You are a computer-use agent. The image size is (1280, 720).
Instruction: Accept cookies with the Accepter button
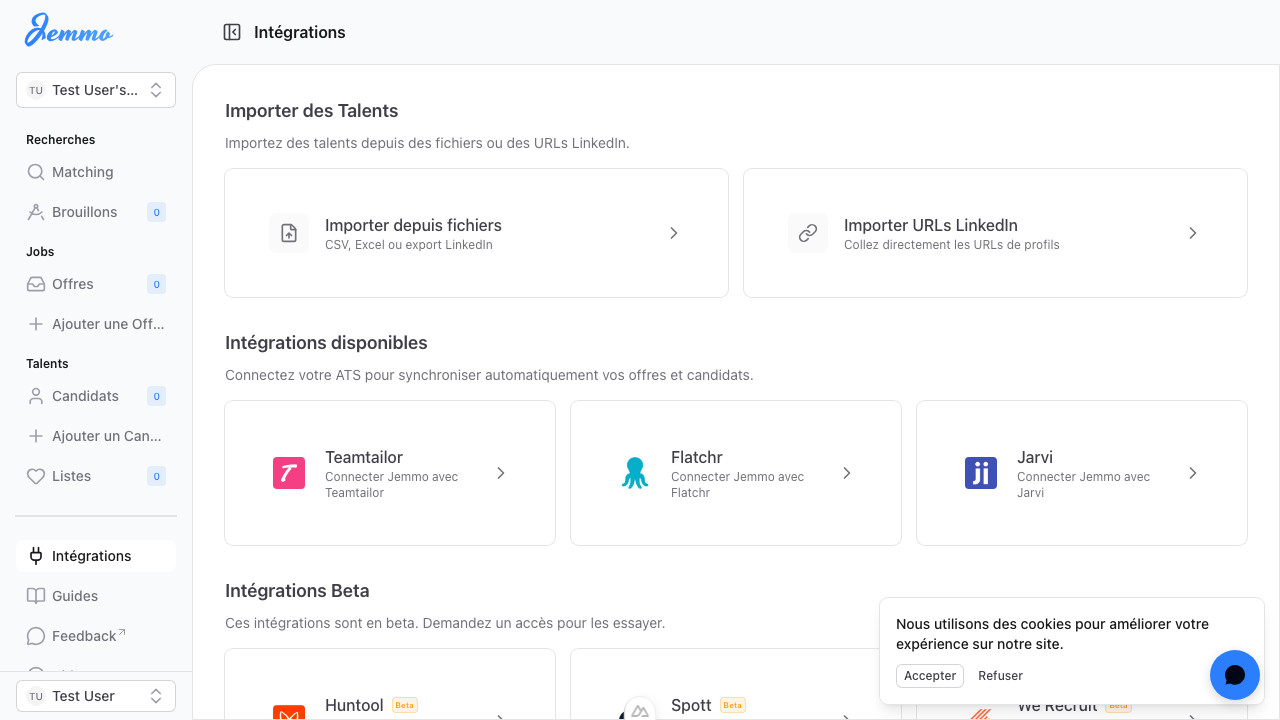(x=930, y=676)
